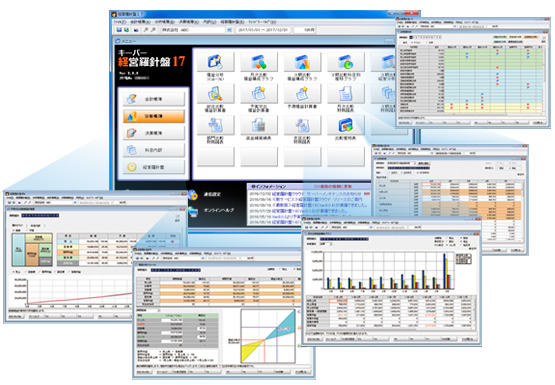Viewport: 555px width, 385px height.
Task: Click the オンラインヘルプ monitor icon
Action: (x=193, y=211)
